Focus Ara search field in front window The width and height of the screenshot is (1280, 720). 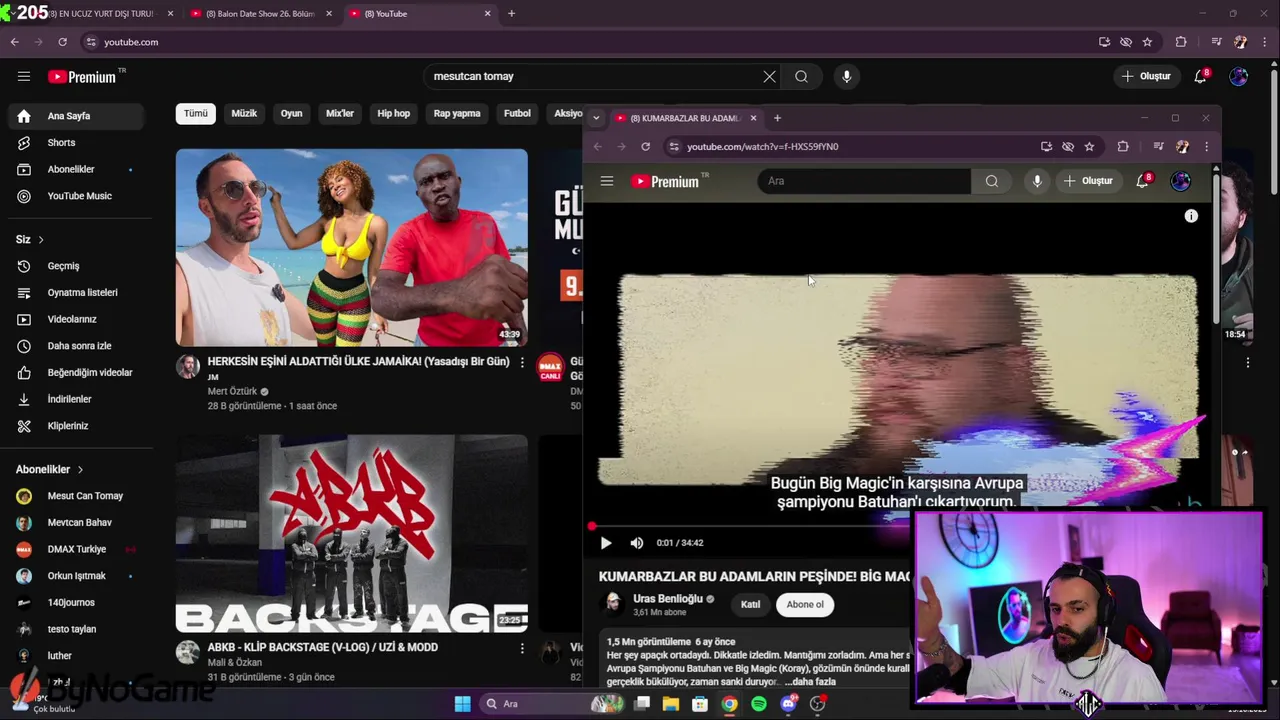click(x=864, y=181)
